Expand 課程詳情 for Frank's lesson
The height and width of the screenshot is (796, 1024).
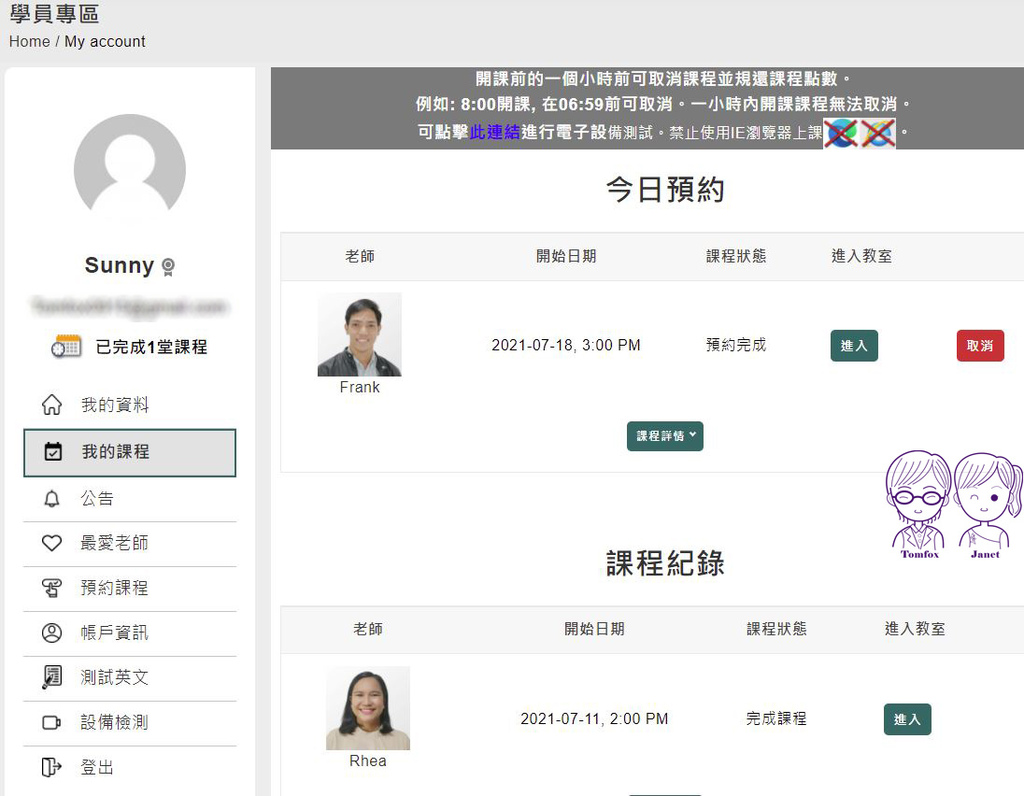[x=665, y=436]
